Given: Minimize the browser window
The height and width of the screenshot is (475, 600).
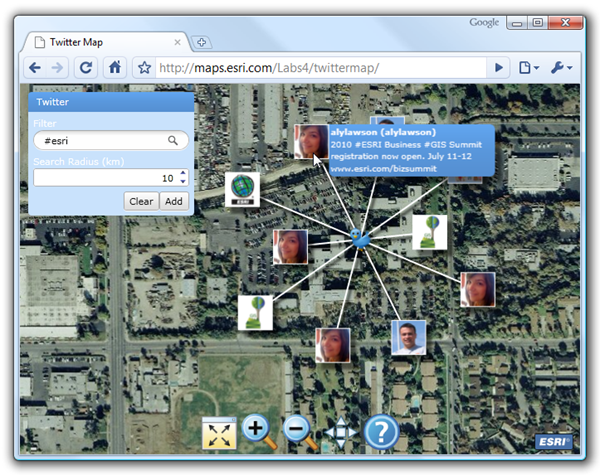Looking at the screenshot, I should [x=517, y=23].
